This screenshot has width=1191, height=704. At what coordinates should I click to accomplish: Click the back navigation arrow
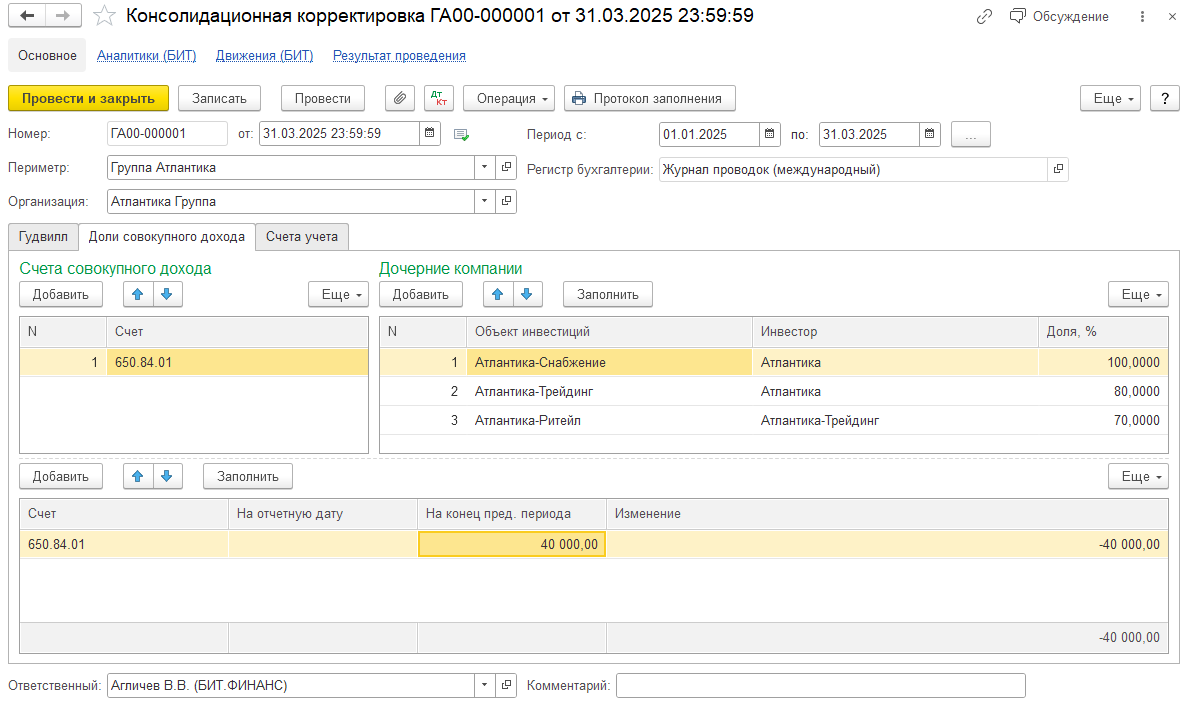click(28, 16)
